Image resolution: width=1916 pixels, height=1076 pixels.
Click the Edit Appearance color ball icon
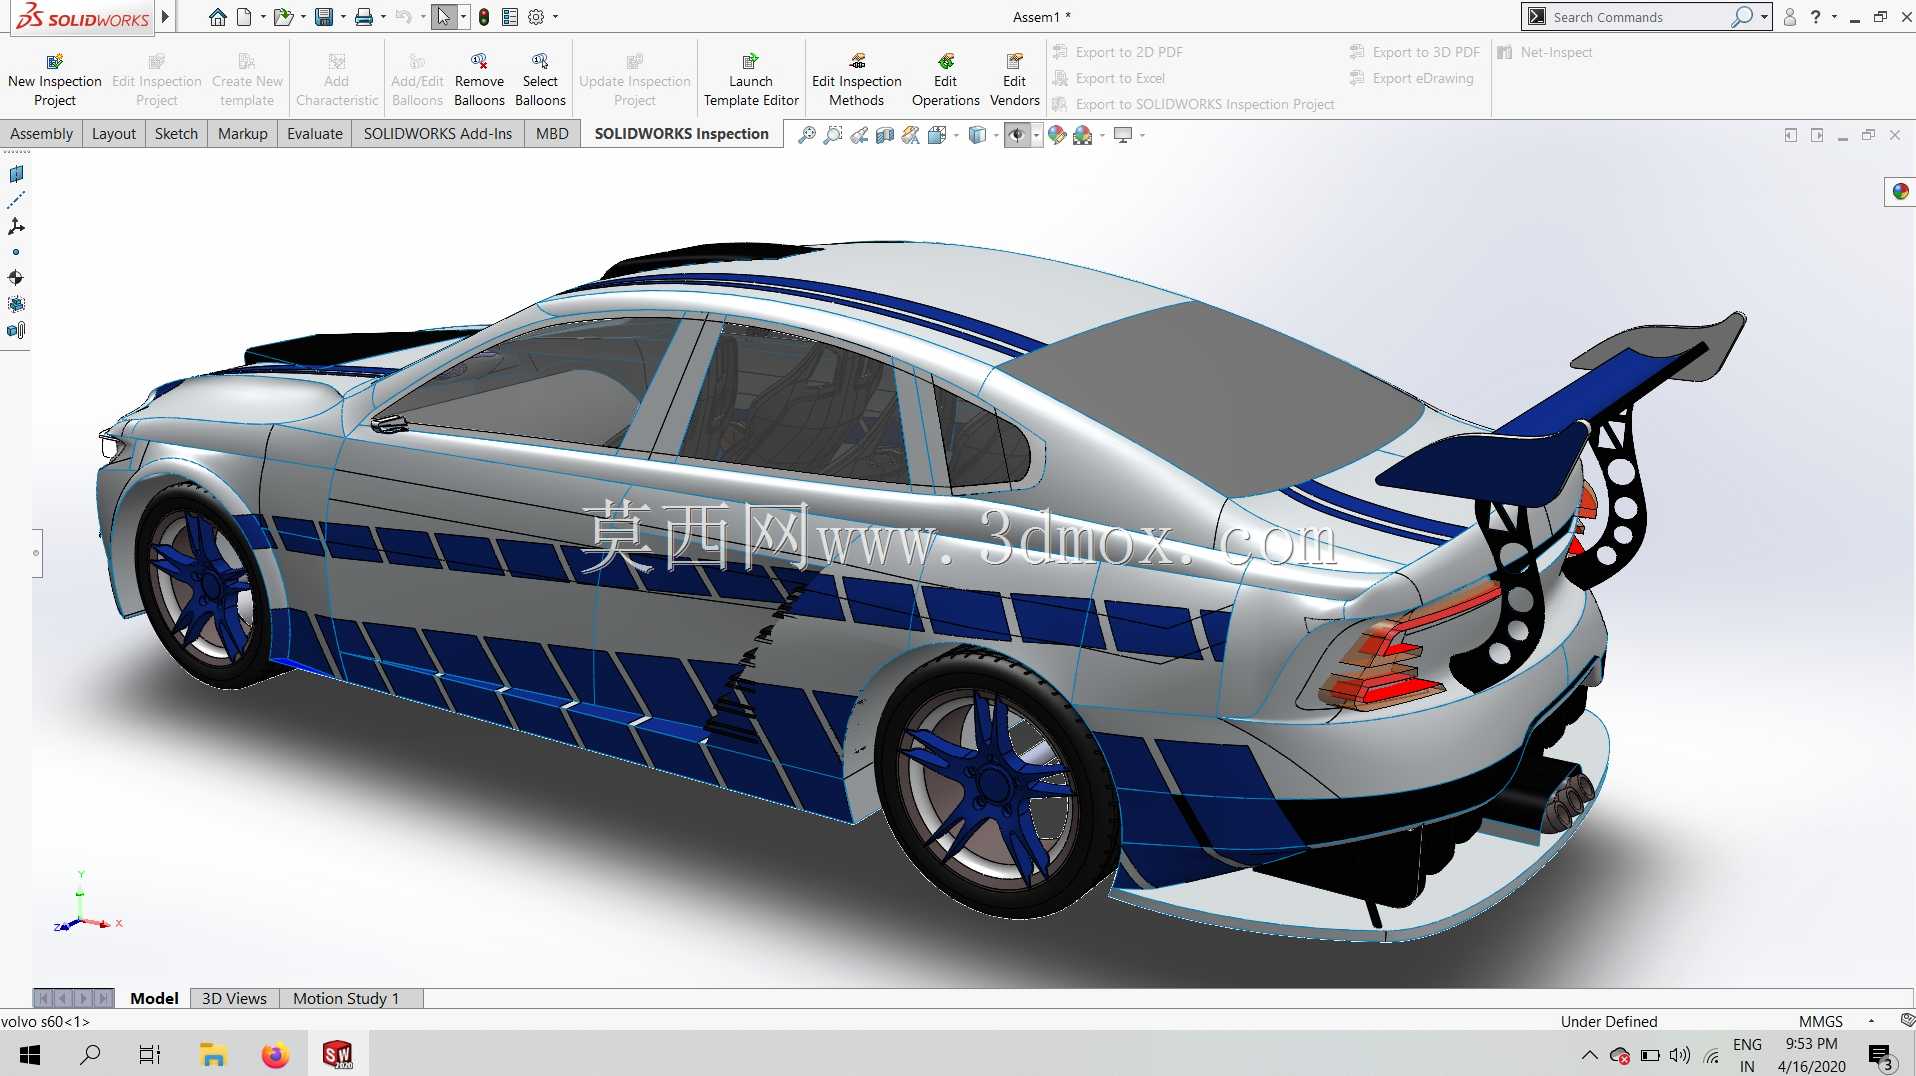(x=1057, y=135)
